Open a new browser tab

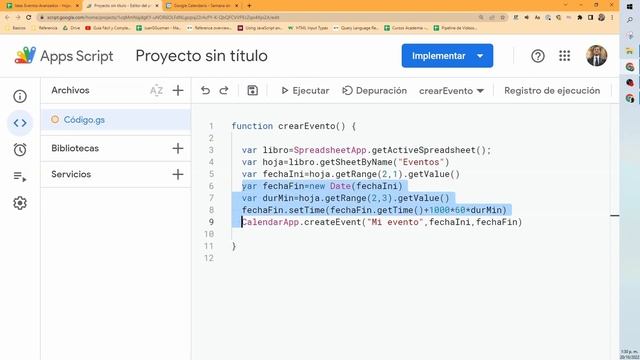[249, 5]
